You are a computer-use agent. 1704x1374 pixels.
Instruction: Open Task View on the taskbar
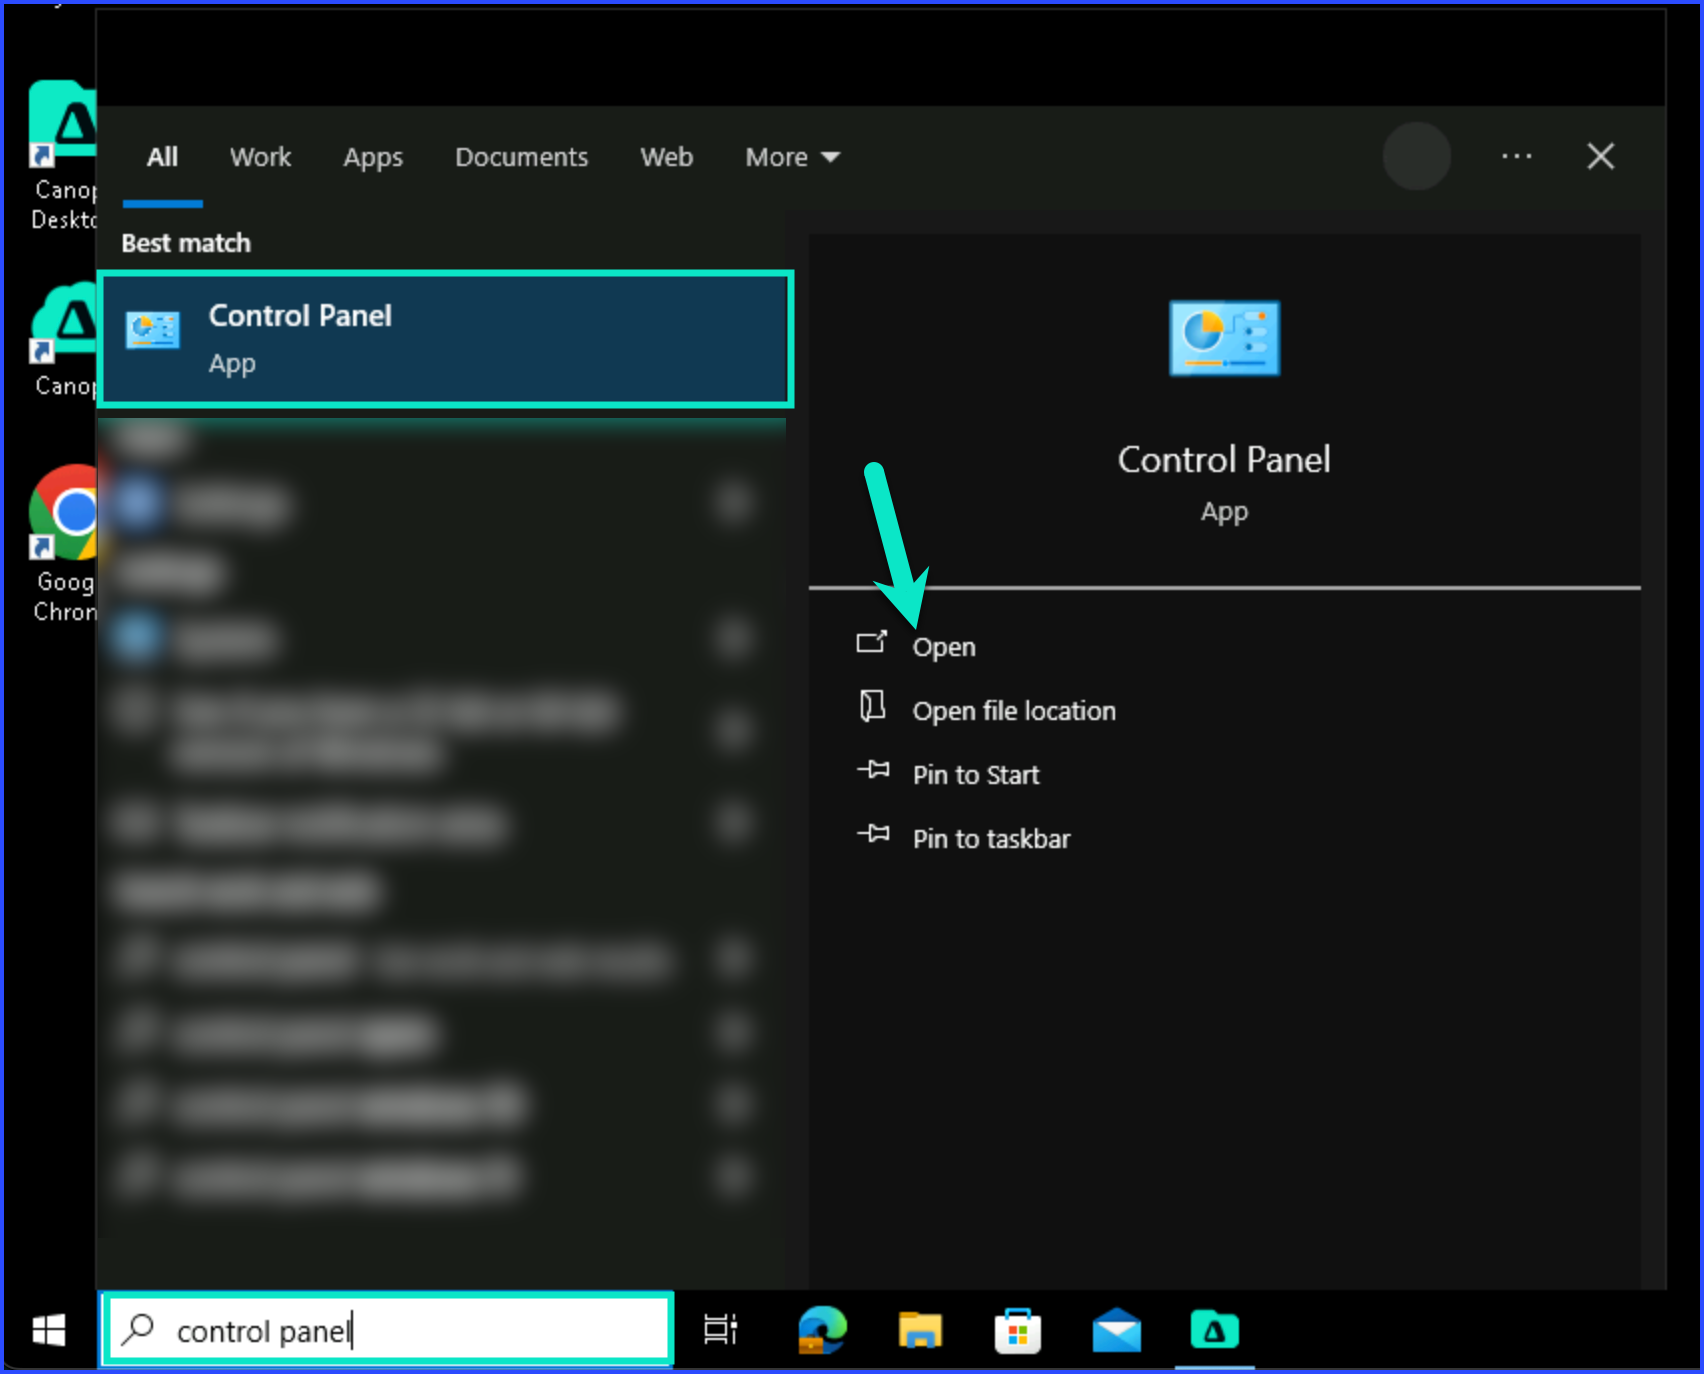tap(720, 1329)
